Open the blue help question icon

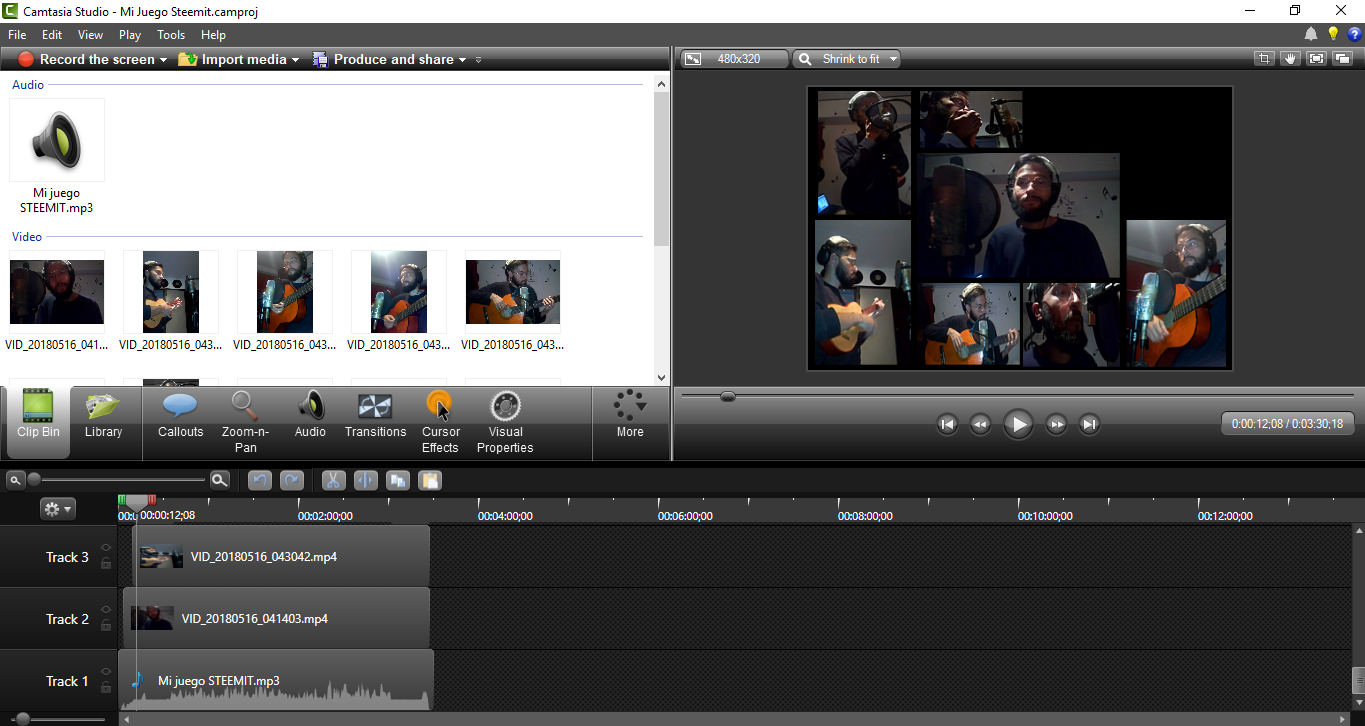(1354, 34)
